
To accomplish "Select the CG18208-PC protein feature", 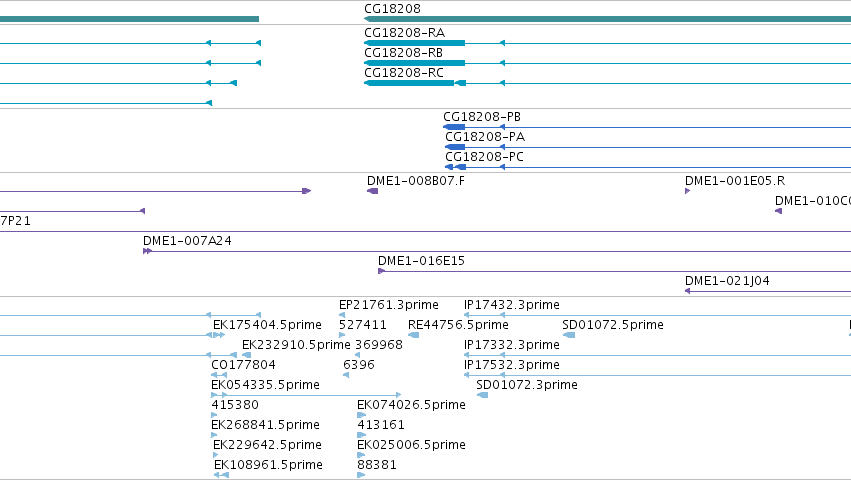I will (x=485, y=157).
